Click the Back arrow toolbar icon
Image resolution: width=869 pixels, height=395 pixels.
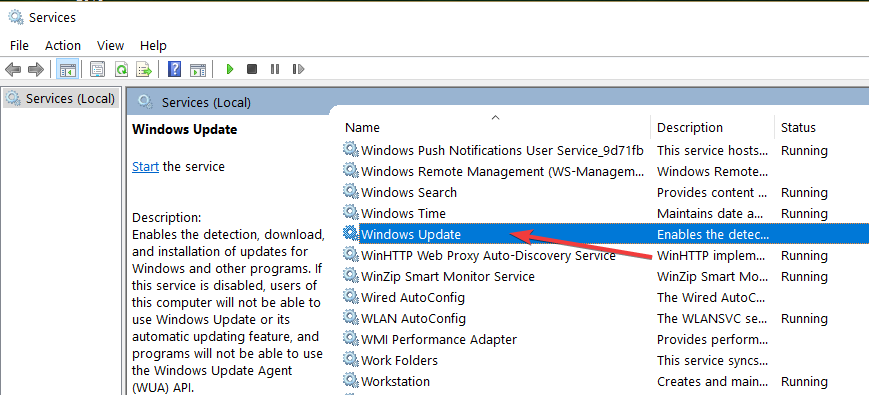coord(13,69)
